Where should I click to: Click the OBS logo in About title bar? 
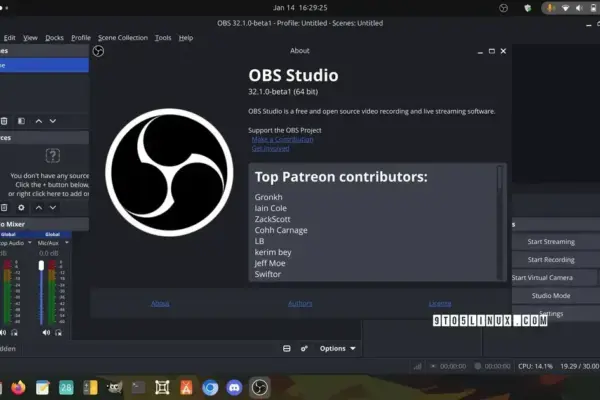coord(98,51)
